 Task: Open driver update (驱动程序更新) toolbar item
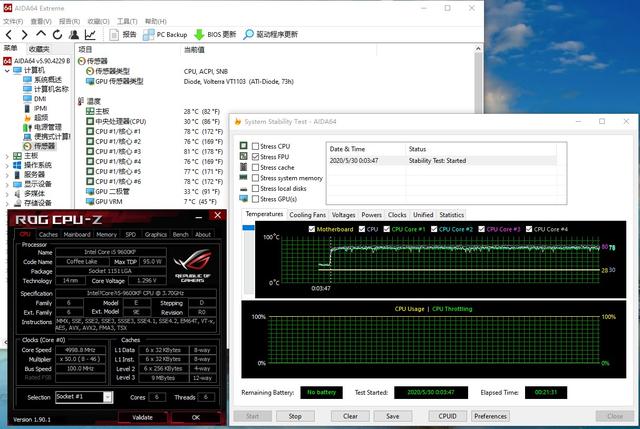tap(270, 35)
